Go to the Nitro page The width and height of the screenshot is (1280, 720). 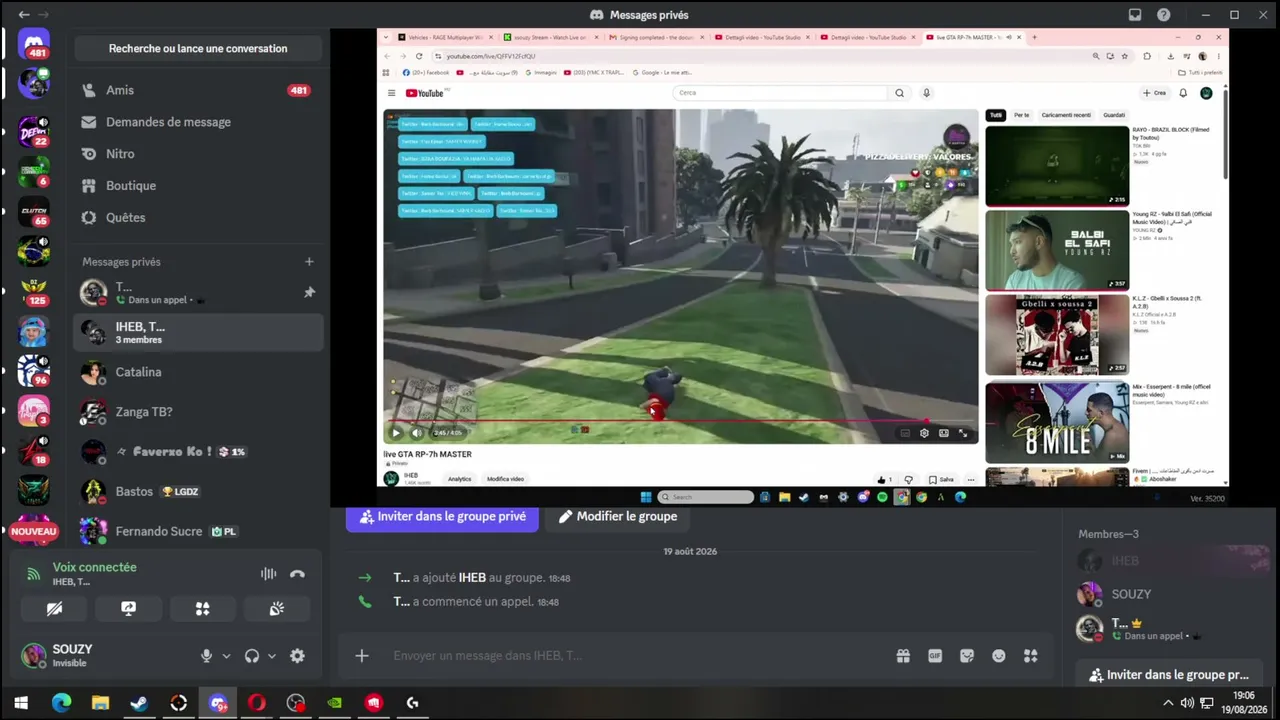pos(198,154)
